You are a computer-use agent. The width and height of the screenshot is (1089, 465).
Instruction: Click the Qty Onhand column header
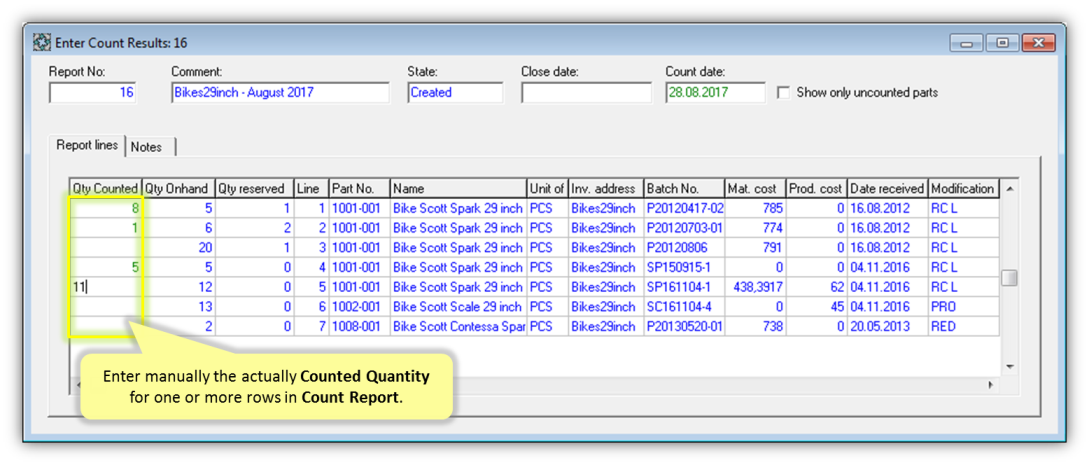click(x=178, y=188)
